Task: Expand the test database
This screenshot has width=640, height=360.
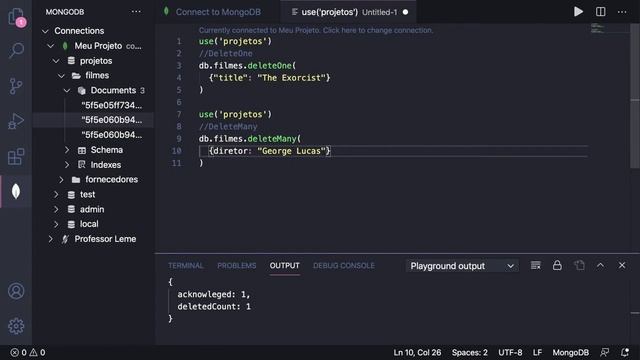Action: (56, 195)
